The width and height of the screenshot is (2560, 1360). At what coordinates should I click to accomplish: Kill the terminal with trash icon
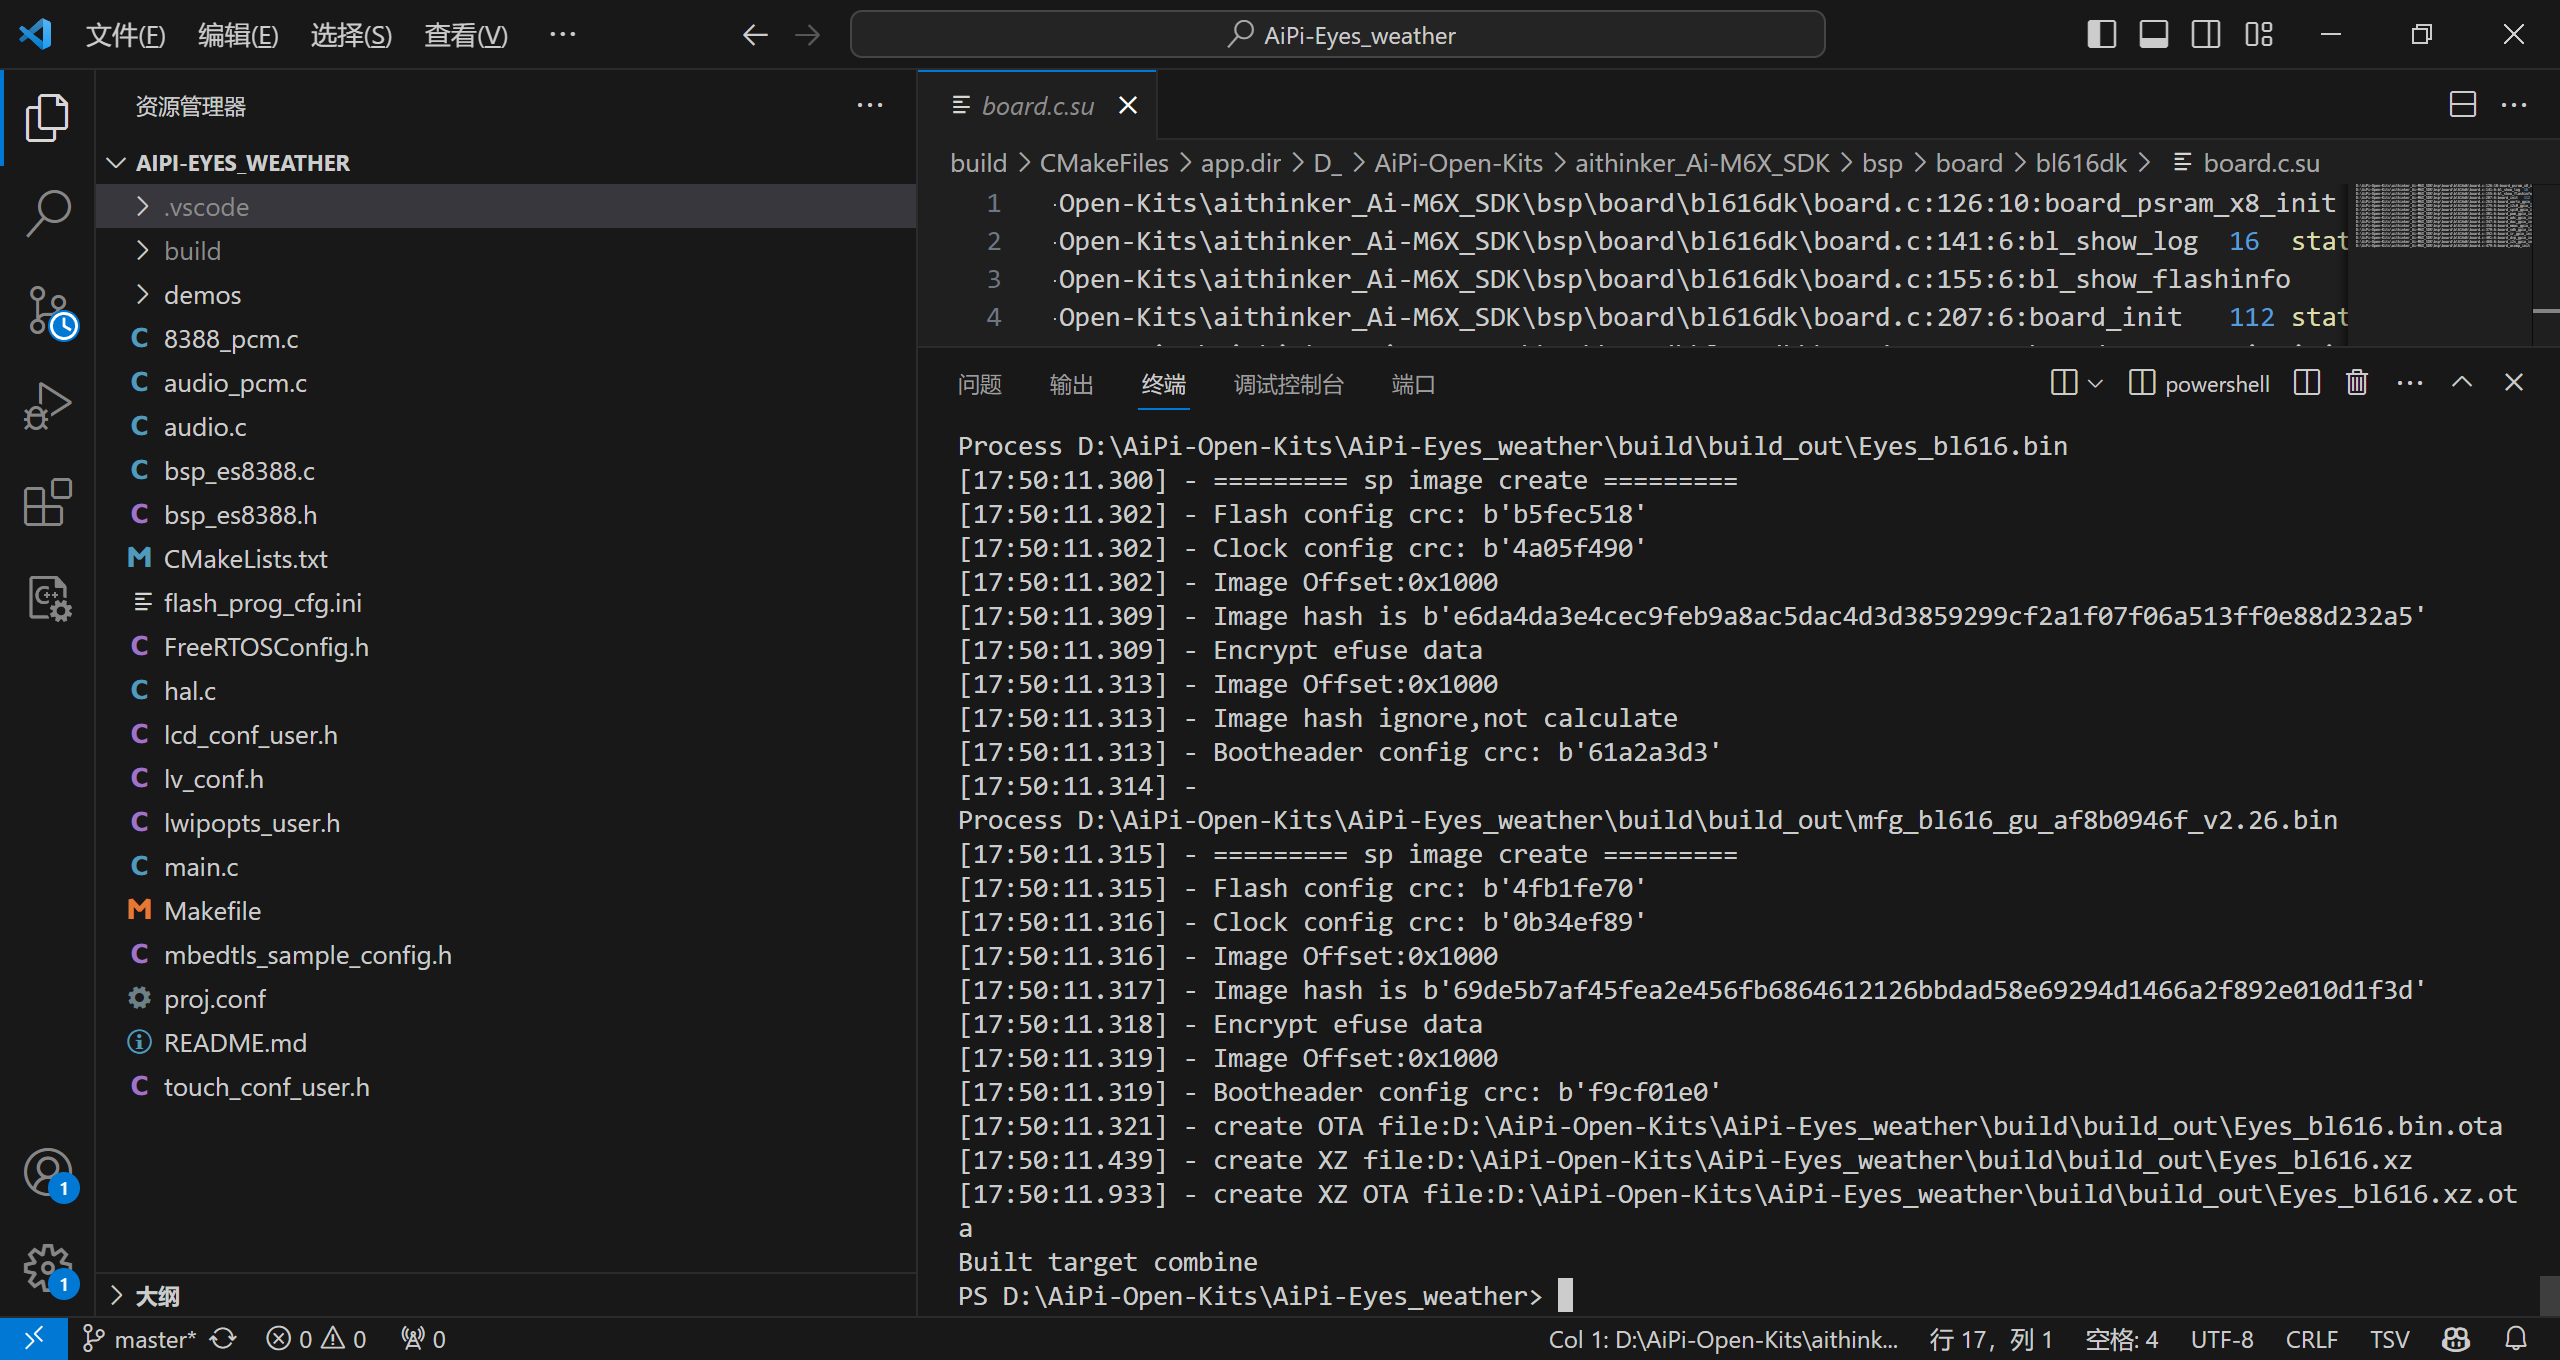[2357, 383]
